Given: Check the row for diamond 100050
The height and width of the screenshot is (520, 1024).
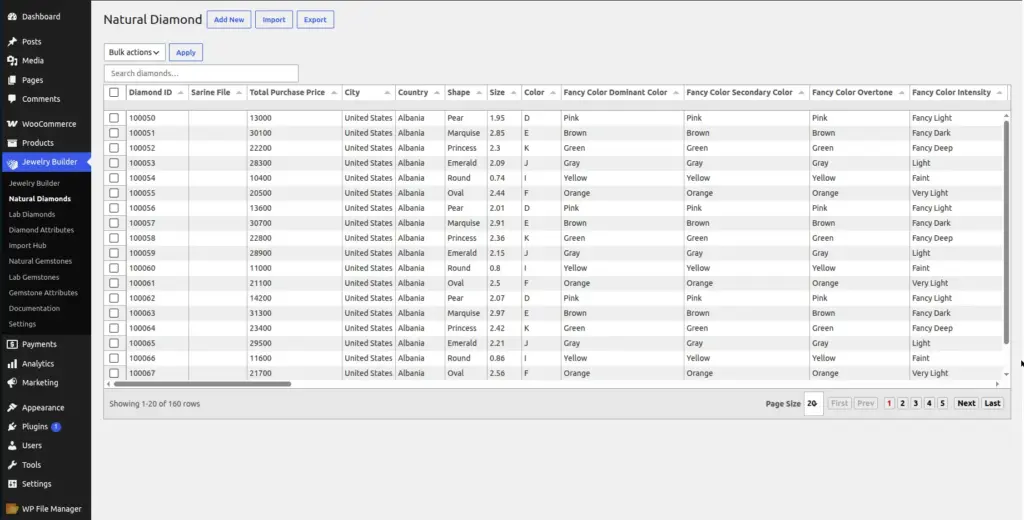Looking at the screenshot, I should point(114,118).
